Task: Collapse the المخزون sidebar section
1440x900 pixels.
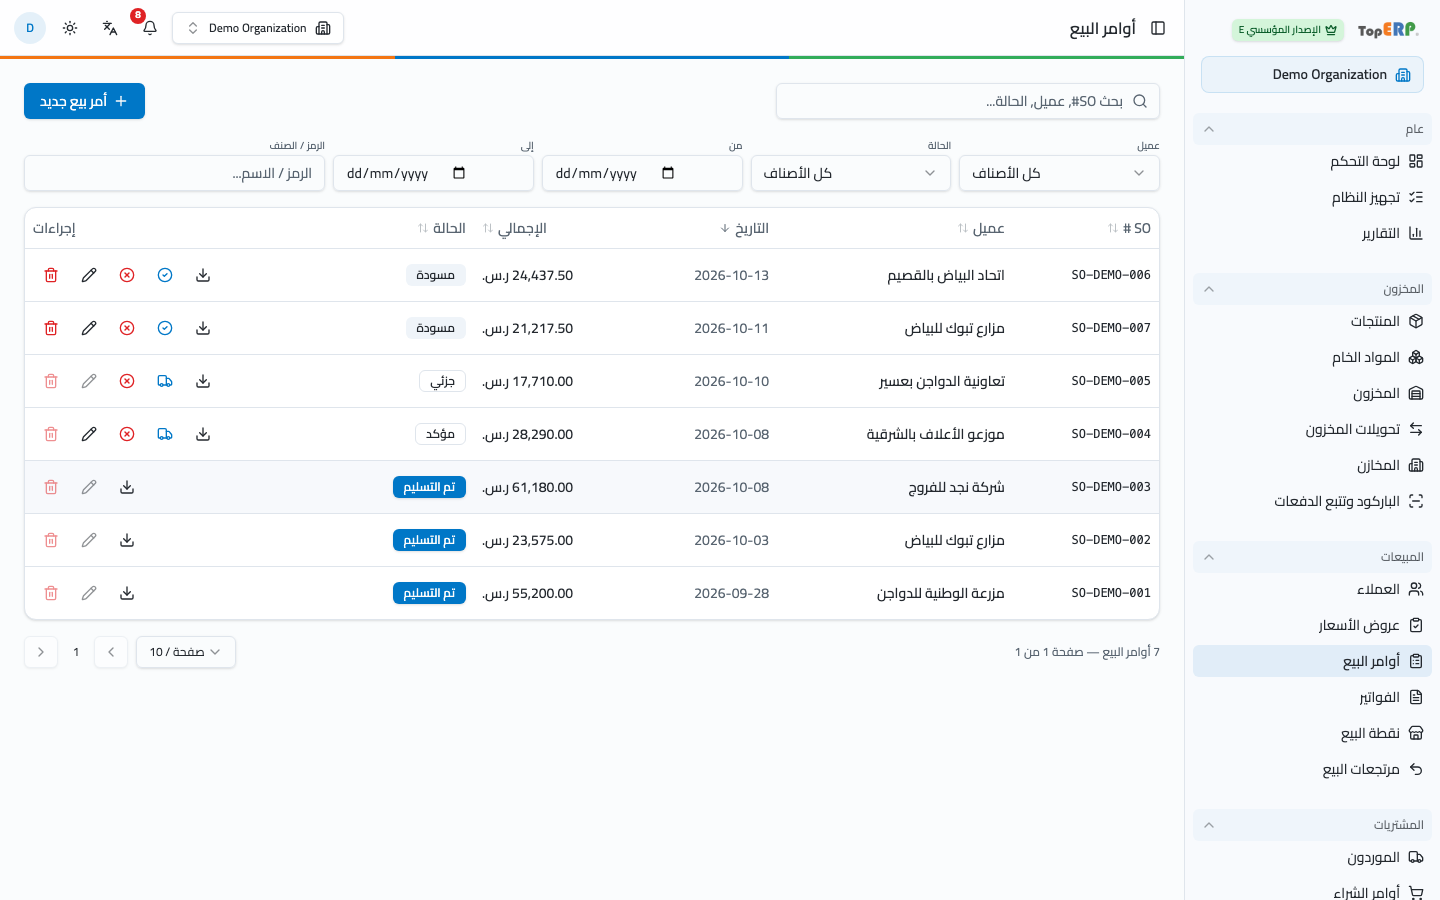Action: point(1312,289)
